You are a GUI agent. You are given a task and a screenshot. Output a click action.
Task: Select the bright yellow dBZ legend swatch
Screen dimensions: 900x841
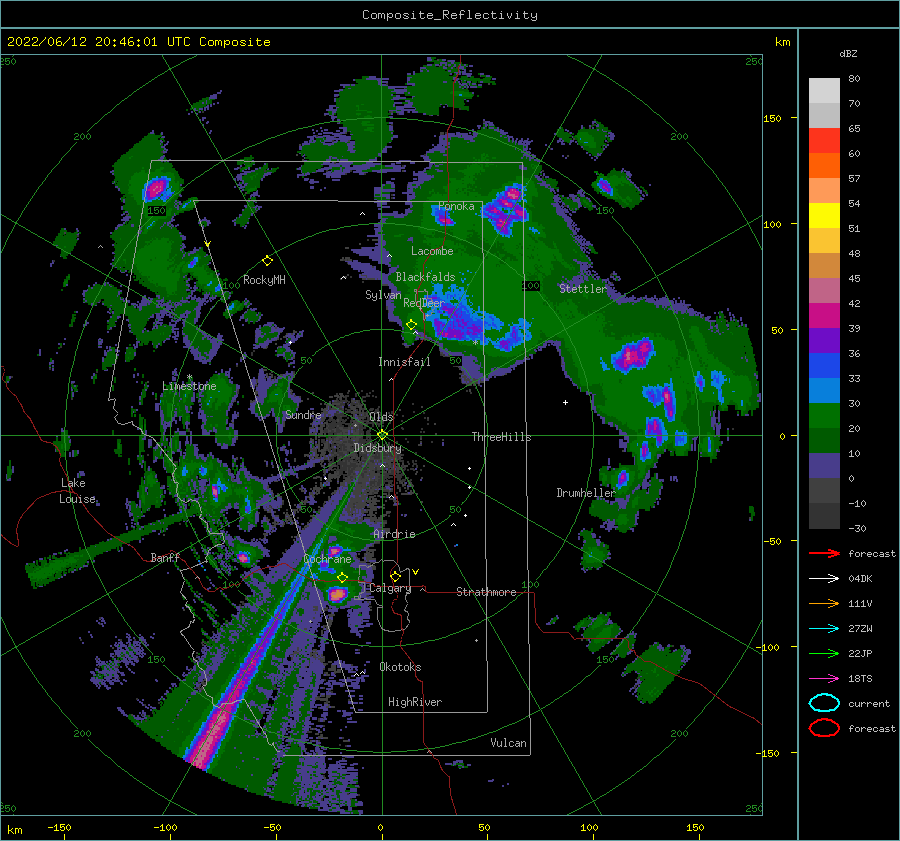pyautogui.click(x=824, y=215)
